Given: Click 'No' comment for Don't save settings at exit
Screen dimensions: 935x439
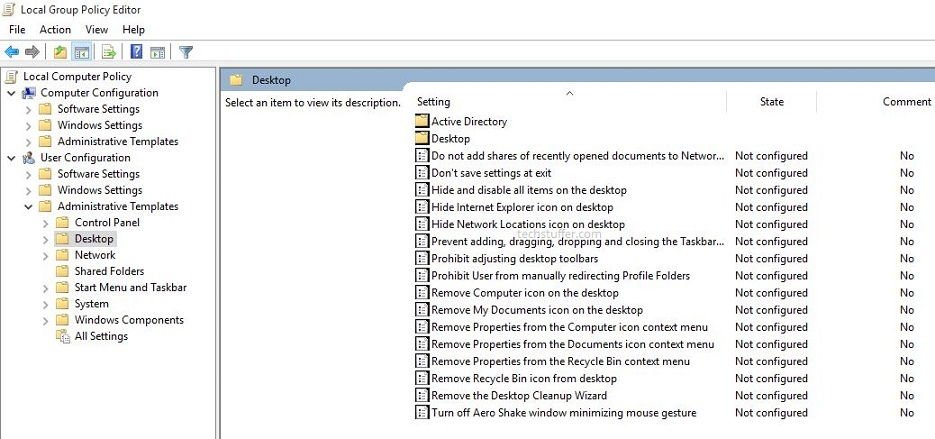Looking at the screenshot, I should [907, 173].
